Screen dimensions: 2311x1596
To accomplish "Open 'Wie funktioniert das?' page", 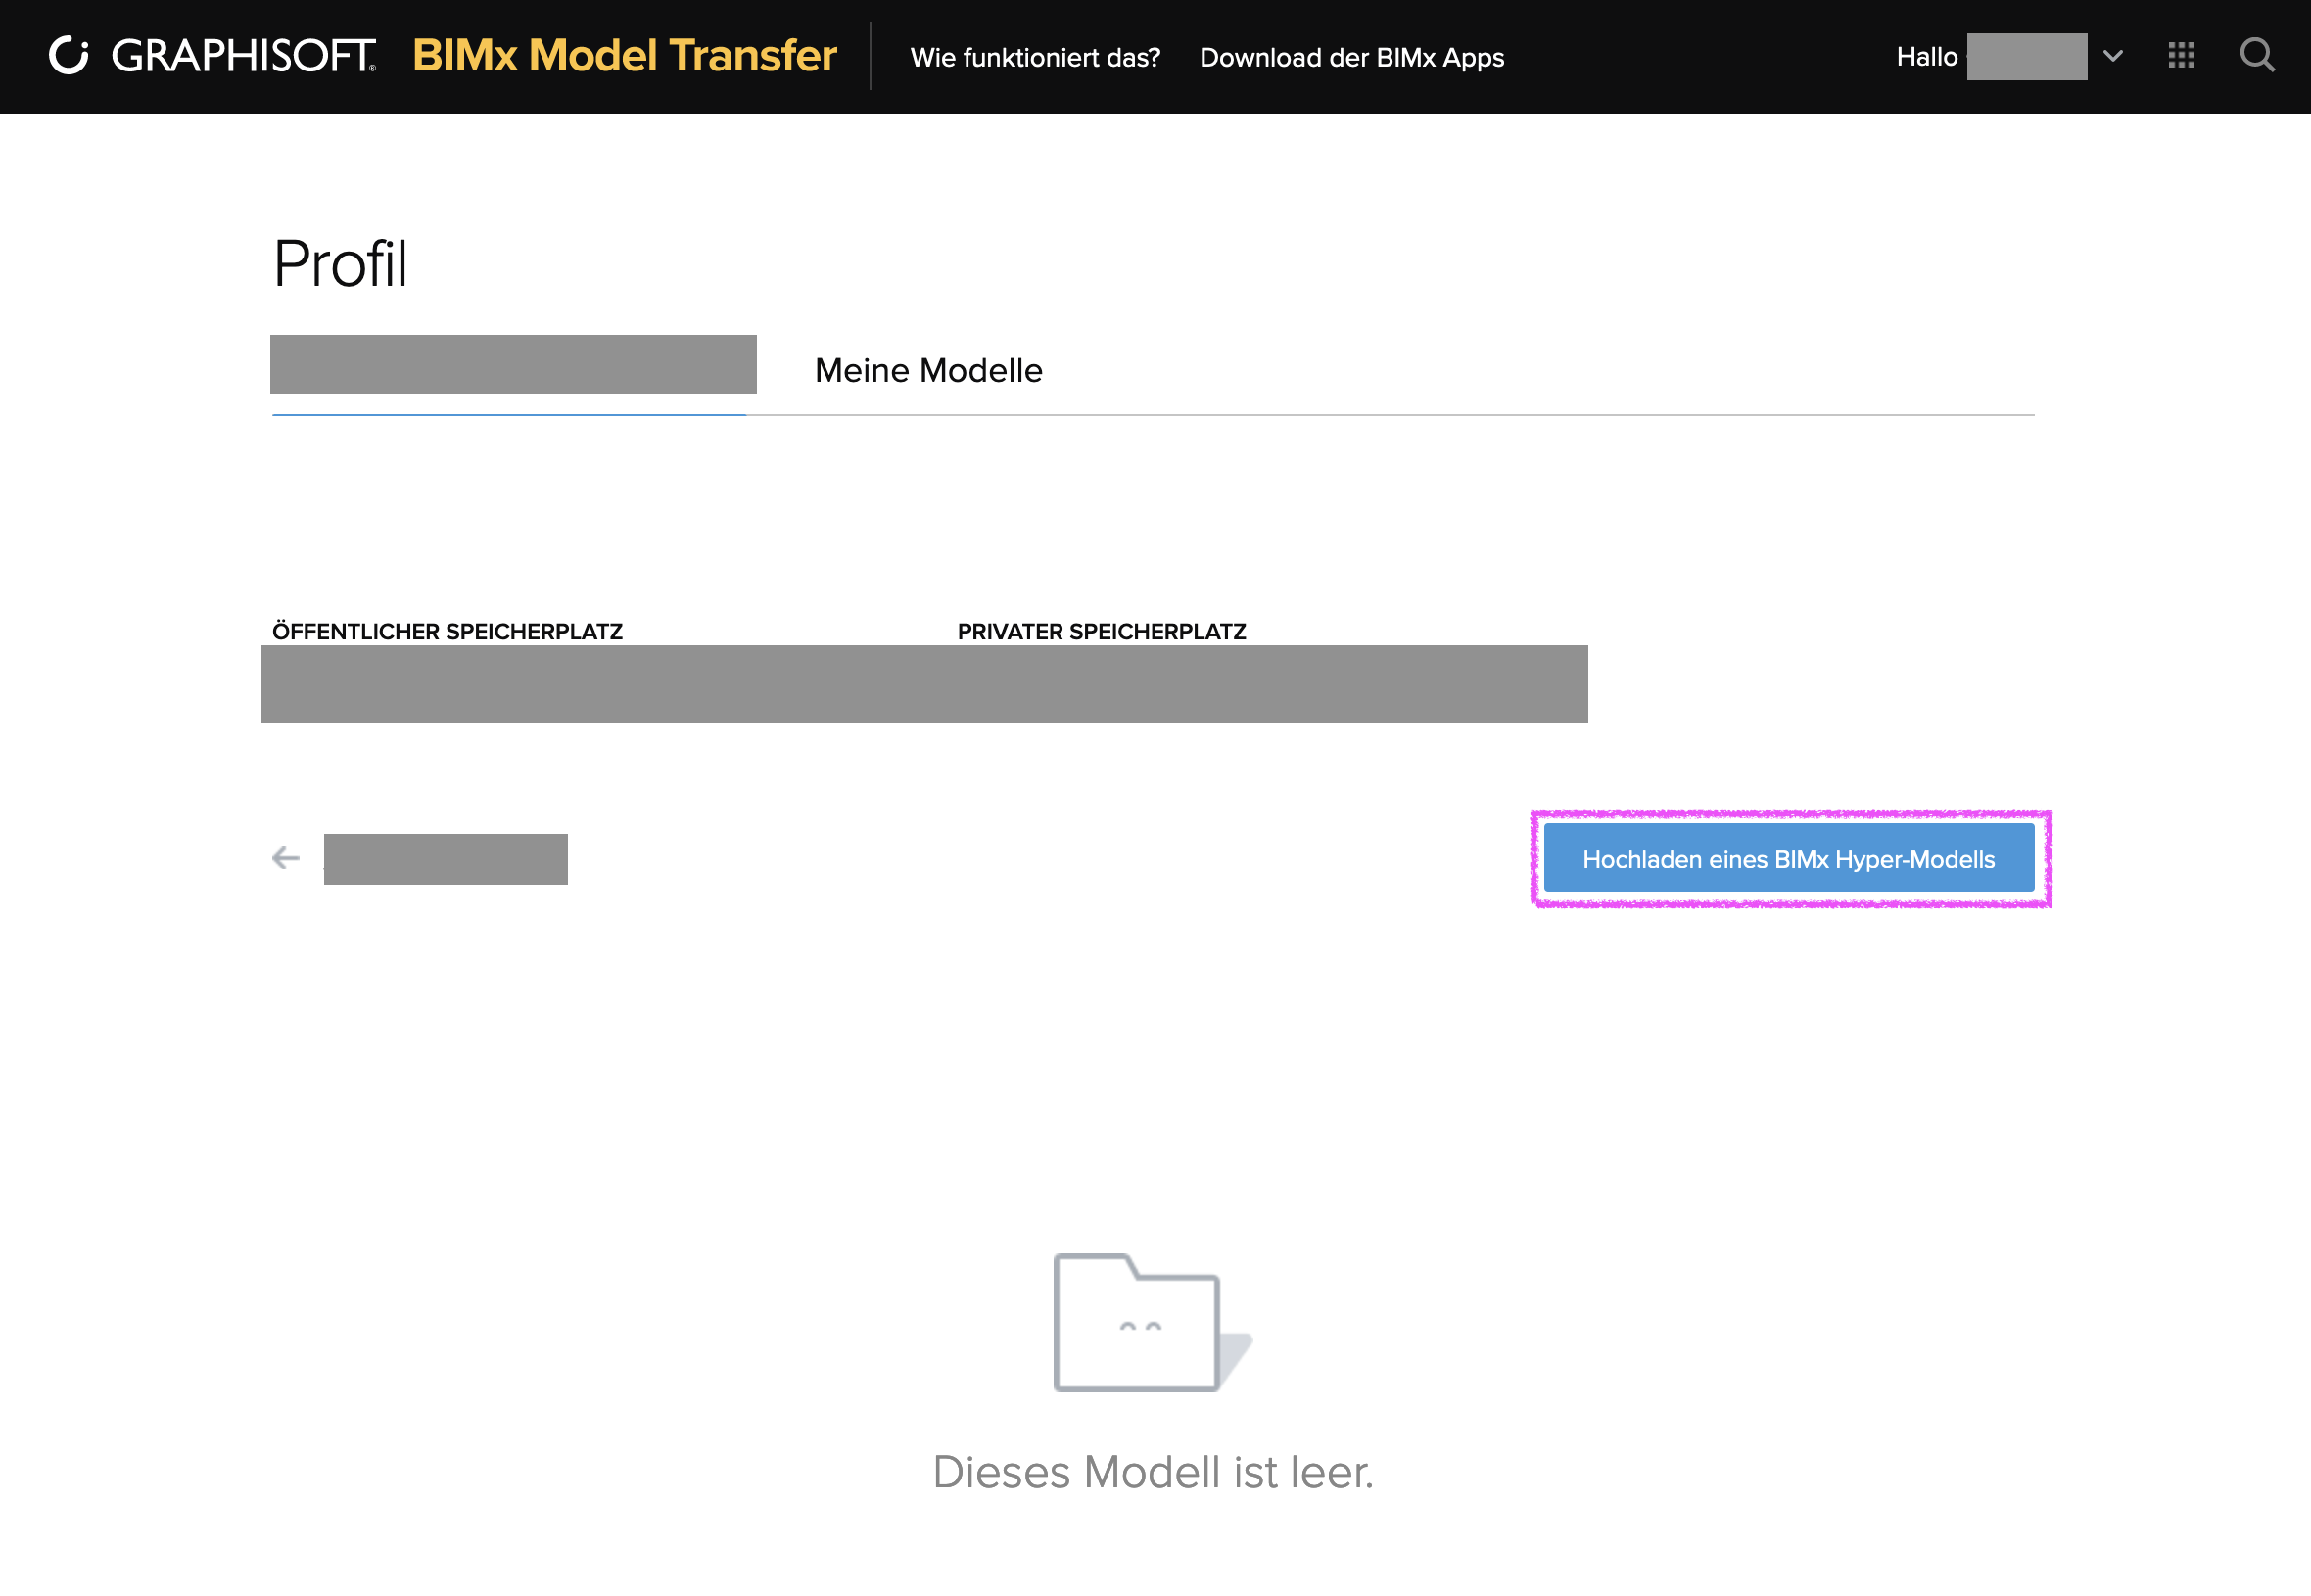I will (x=1035, y=58).
